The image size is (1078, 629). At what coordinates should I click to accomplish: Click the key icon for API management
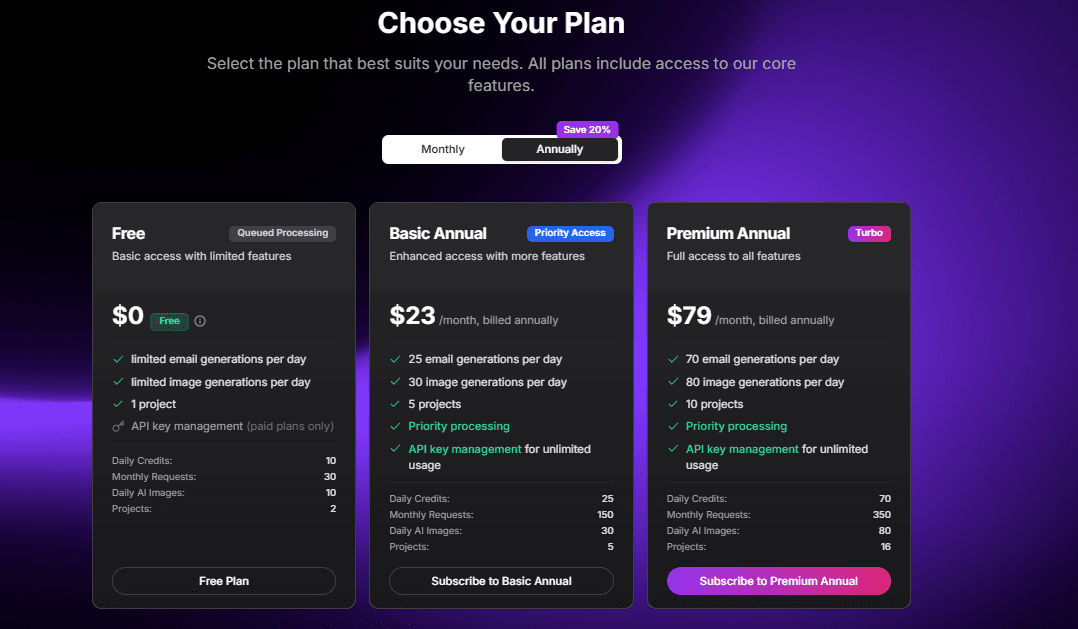pyautogui.click(x=118, y=427)
